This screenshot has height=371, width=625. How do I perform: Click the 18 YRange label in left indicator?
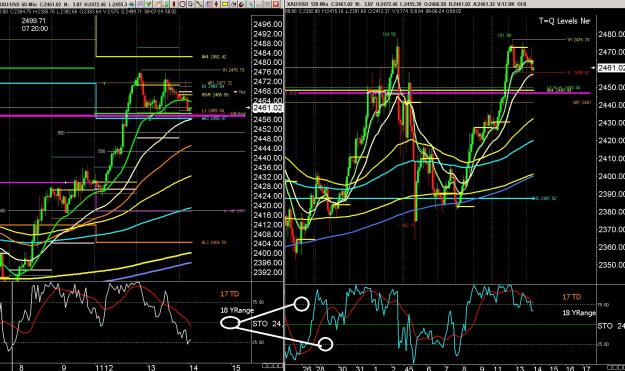pos(237,310)
